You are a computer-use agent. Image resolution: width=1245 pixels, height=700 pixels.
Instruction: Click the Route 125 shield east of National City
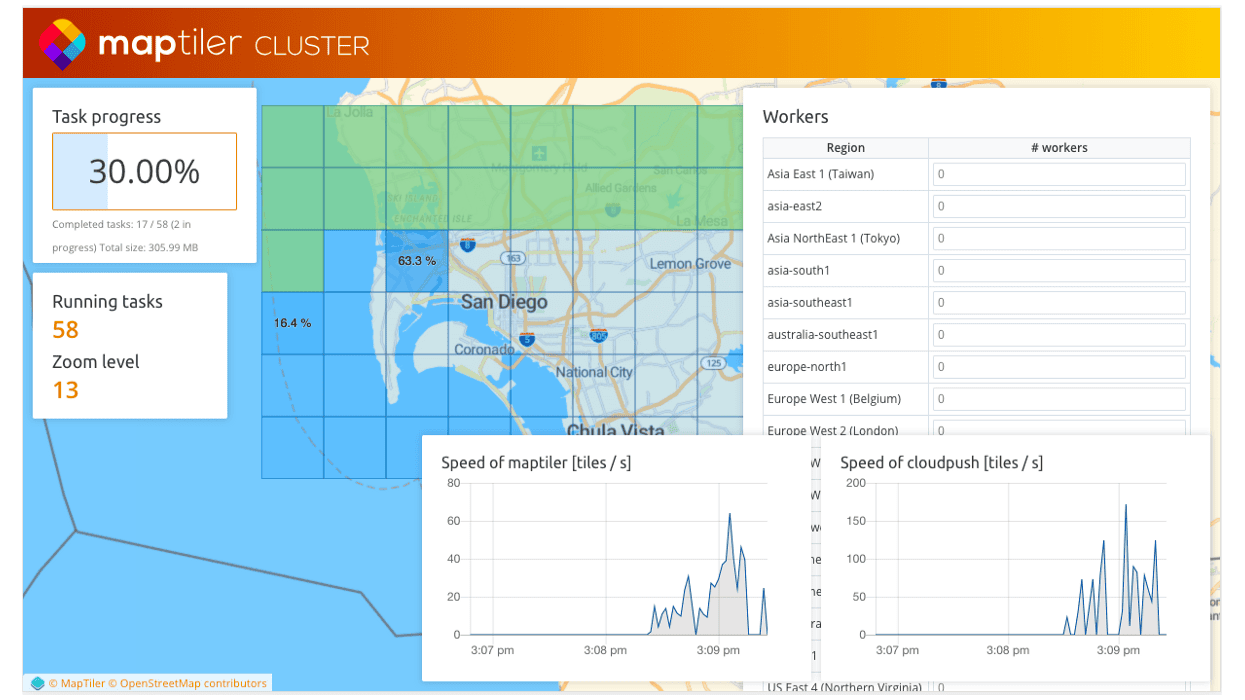click(714, 363)
